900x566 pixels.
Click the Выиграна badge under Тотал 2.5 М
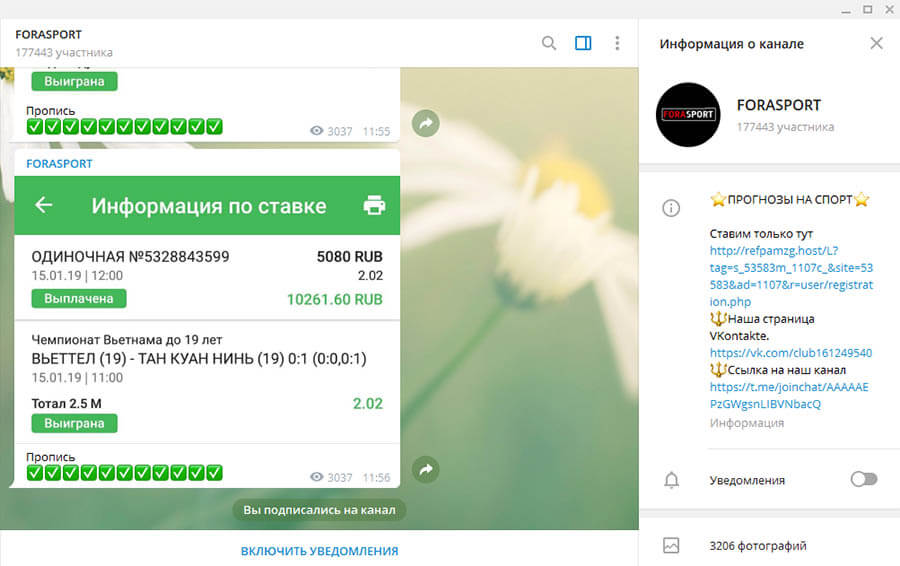74,423
